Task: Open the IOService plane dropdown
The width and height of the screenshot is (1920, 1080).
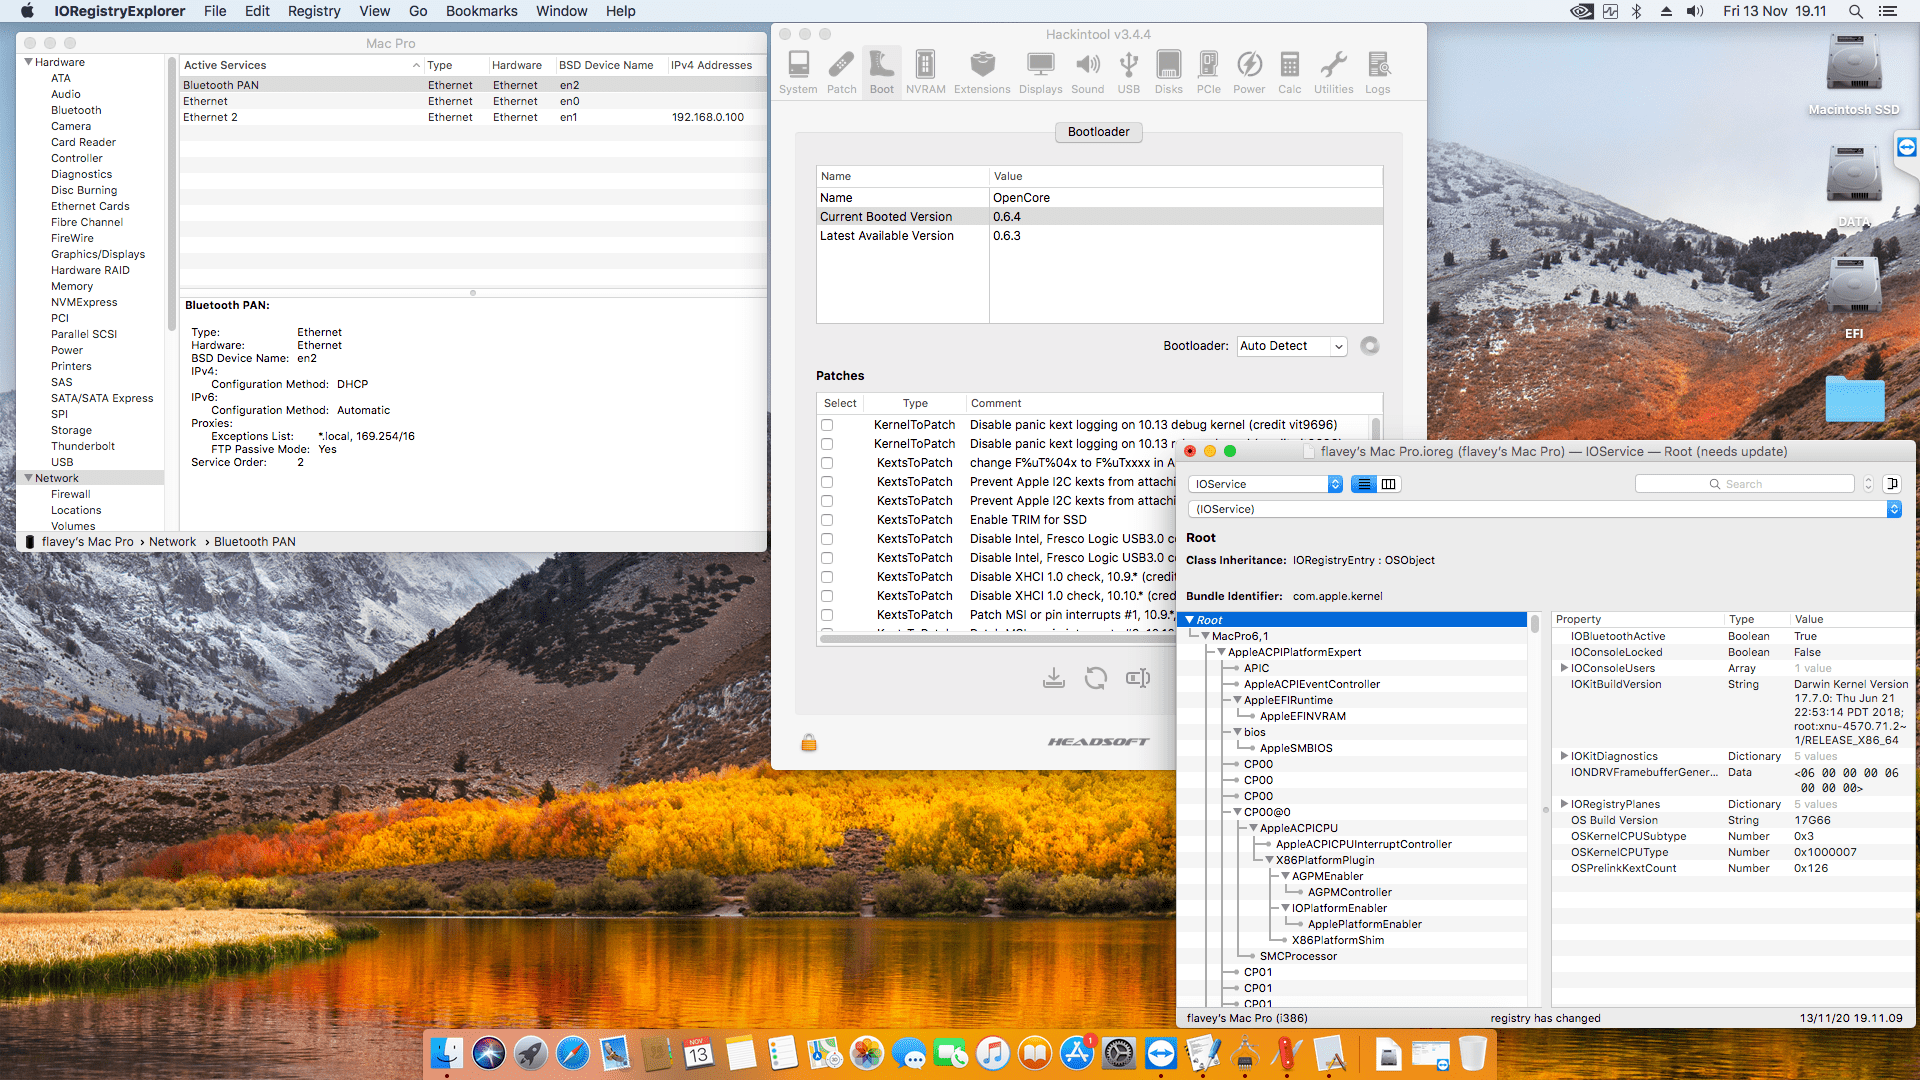Action: [1265, 484]
